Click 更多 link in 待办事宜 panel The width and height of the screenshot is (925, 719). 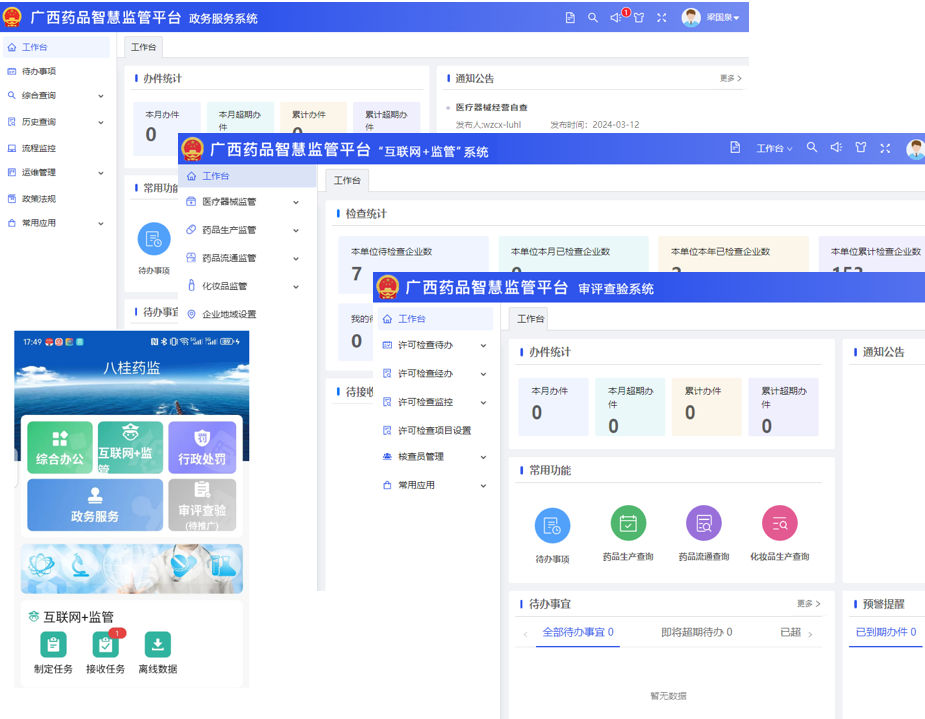pos(808,604)
